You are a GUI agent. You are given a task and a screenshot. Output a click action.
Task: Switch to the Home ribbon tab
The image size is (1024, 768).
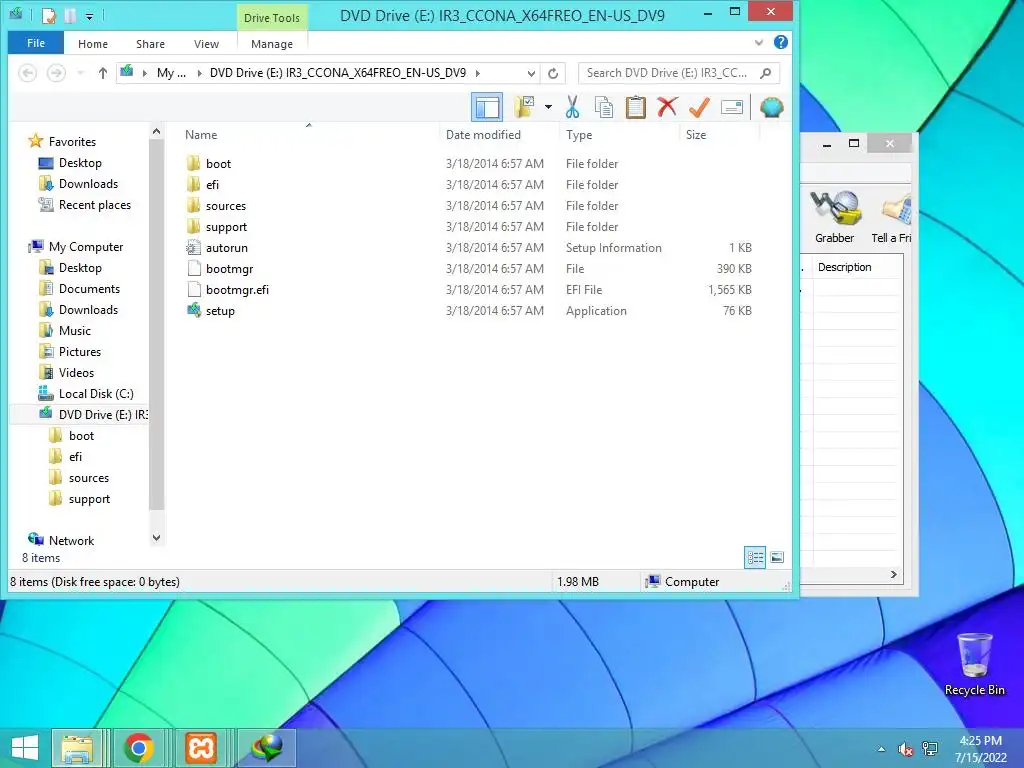coord(93,44)
